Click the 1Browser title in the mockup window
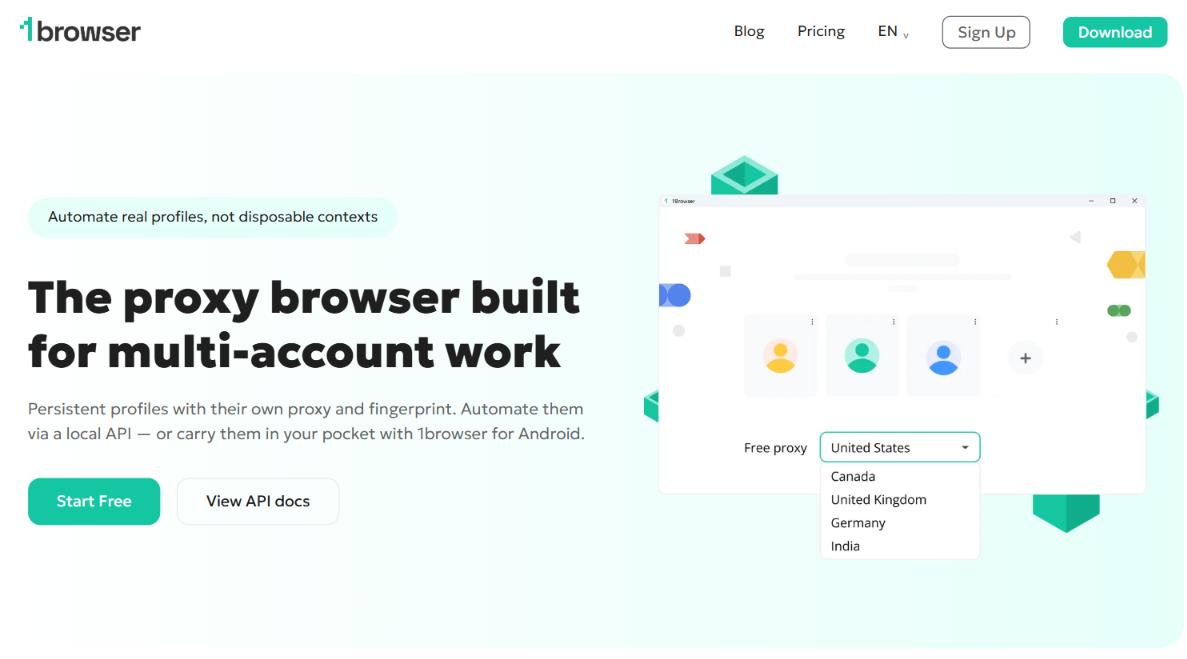Screen dimensions: 1187x659 pyautogui.click(x=683, y=201)
